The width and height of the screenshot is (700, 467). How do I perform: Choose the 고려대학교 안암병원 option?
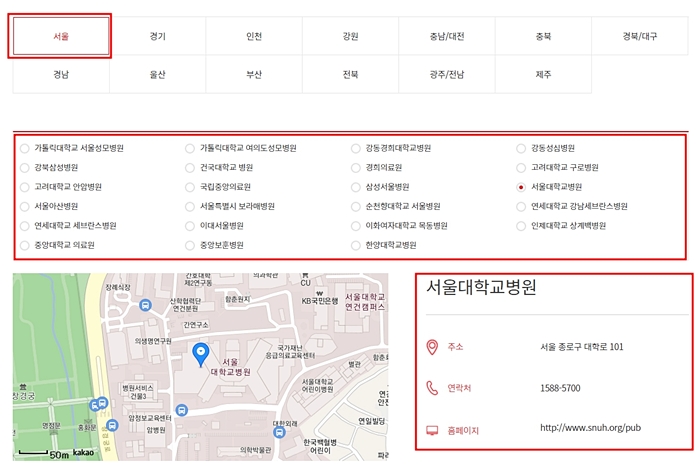click(x=25, y=187)
